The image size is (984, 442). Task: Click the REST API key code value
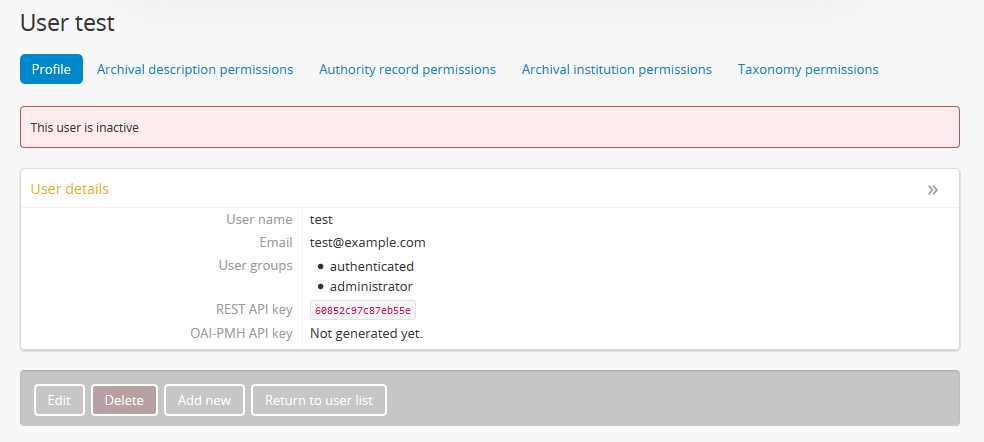pos(363,310)
